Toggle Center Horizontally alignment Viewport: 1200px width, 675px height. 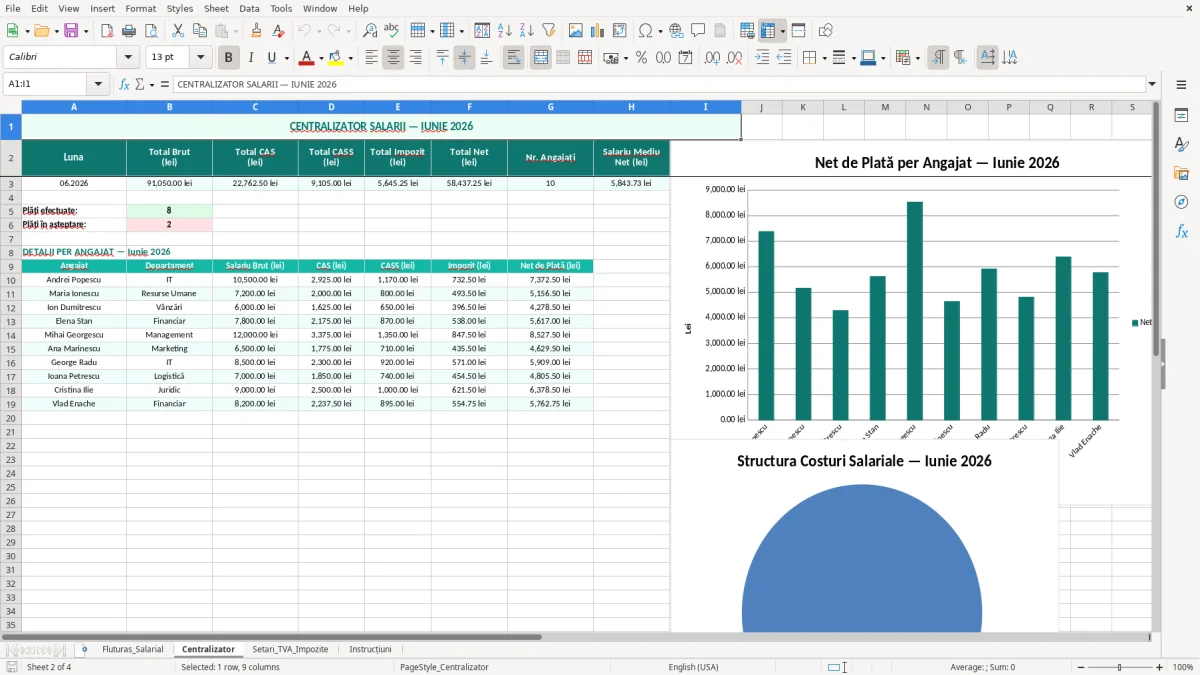(x=393, y=58)
